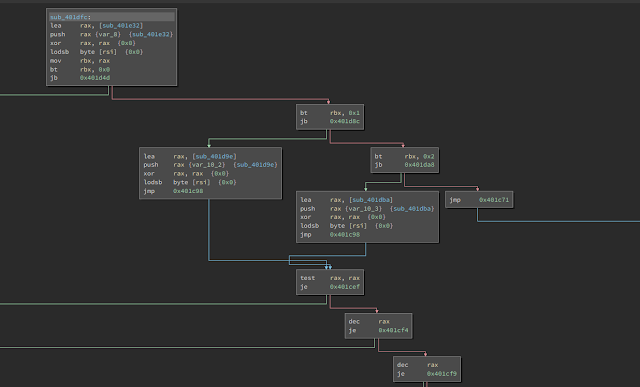Screen dimensions: 640x387
Task: Select the bt rbx, 0x0 instruction
Action: (x=80, y=69)
